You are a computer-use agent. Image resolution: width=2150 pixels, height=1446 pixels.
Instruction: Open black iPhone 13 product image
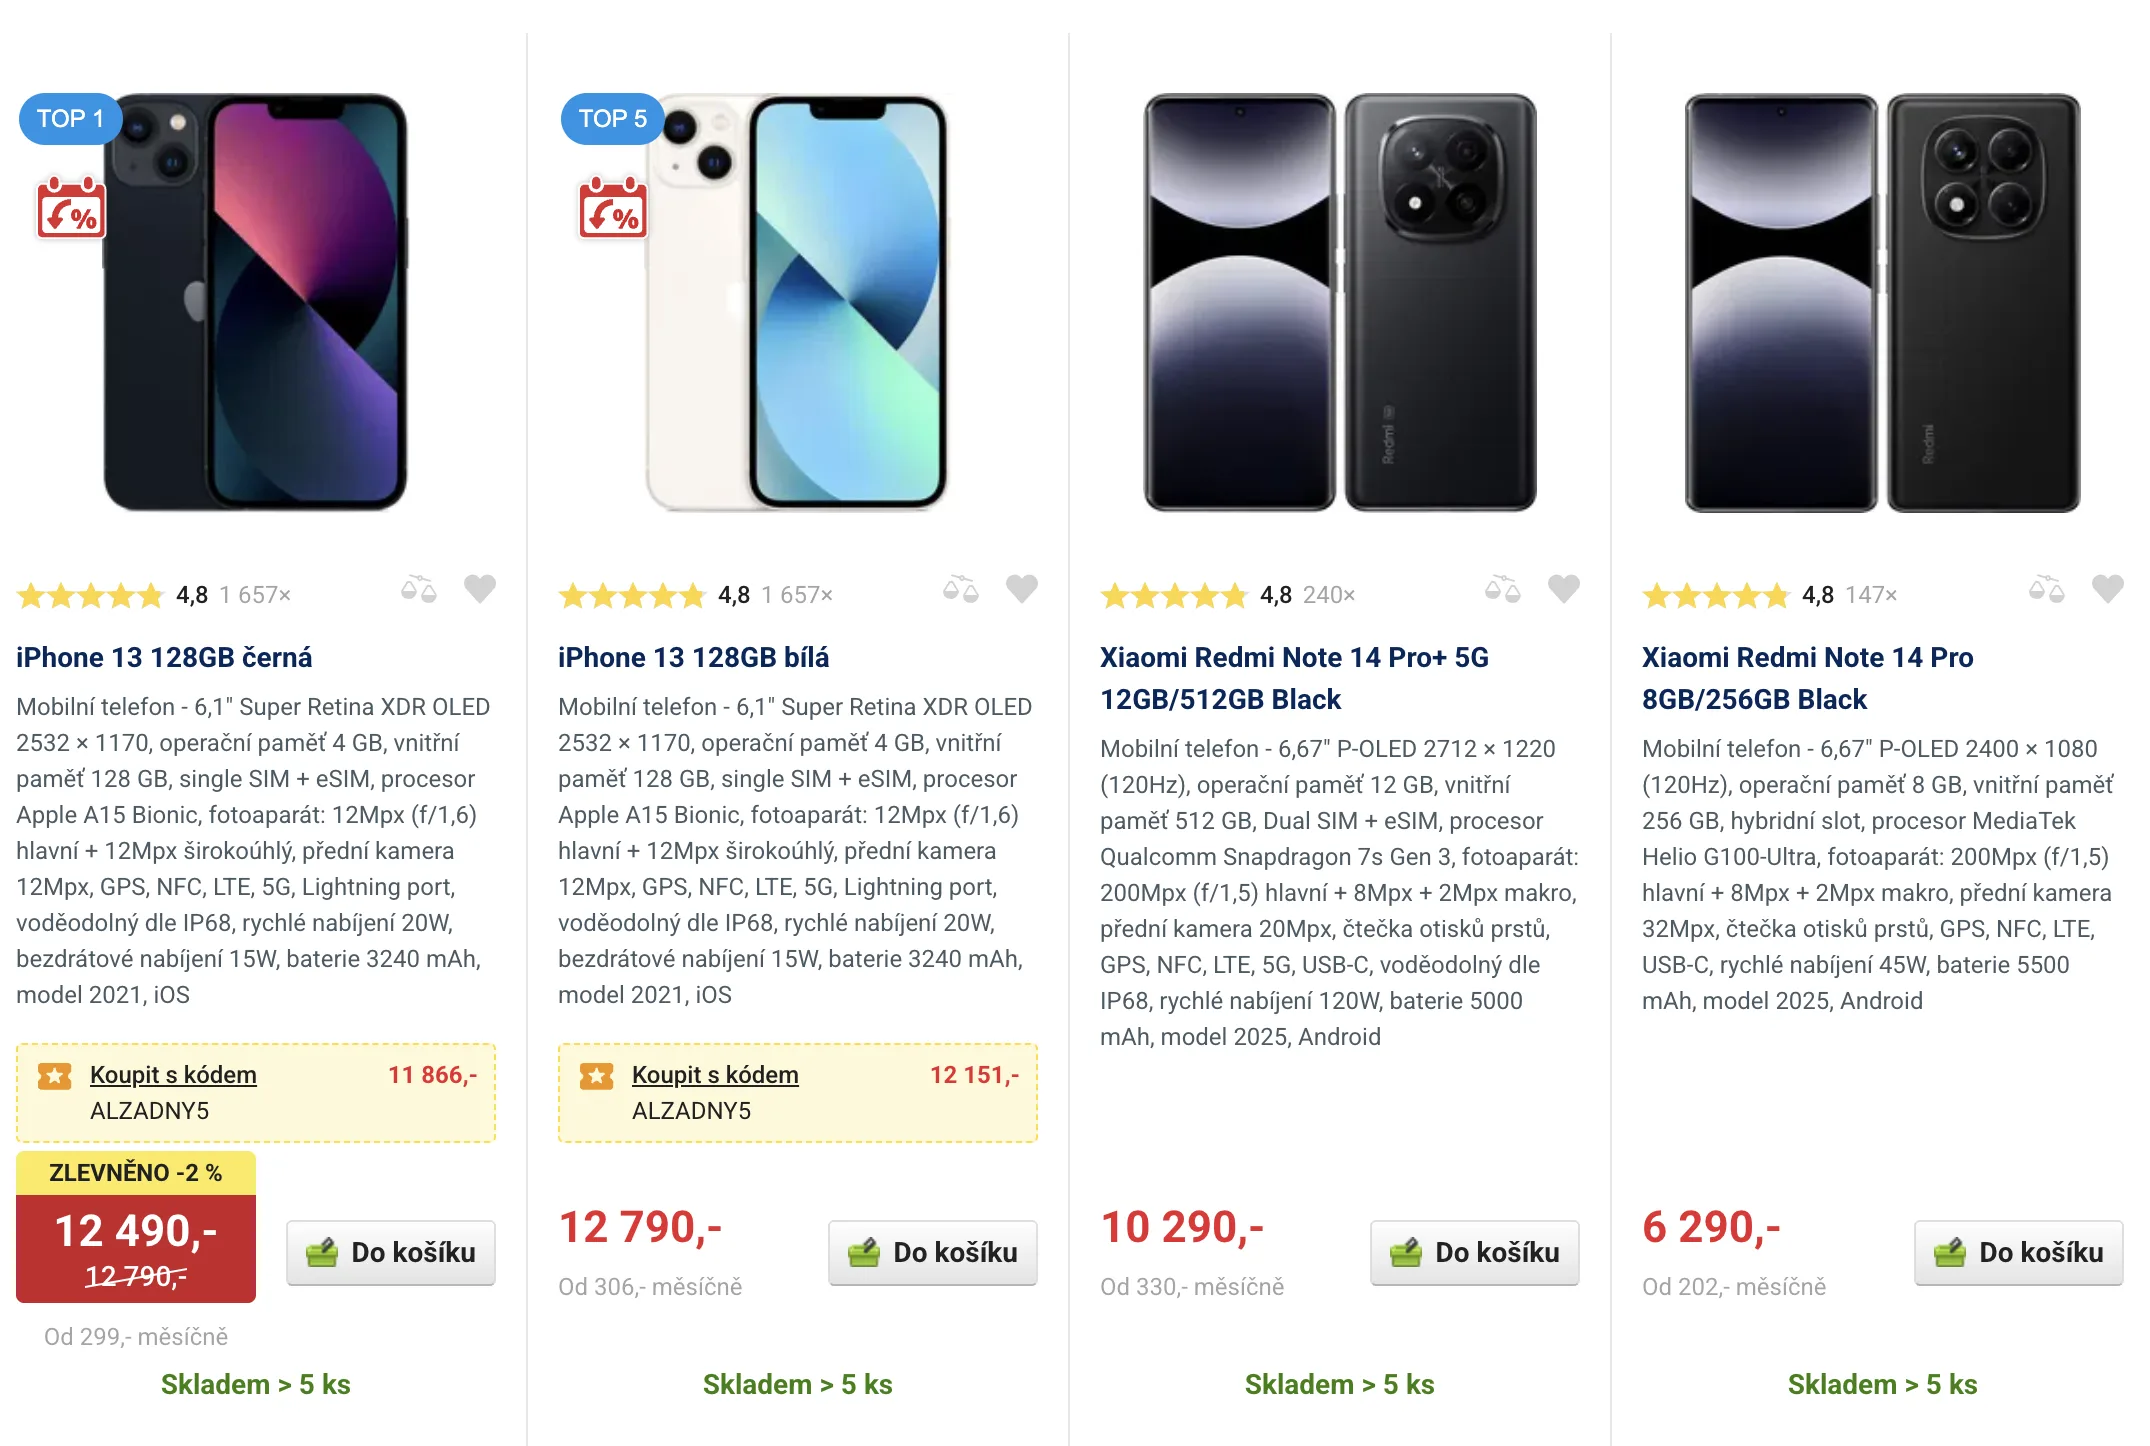point(256,303)
